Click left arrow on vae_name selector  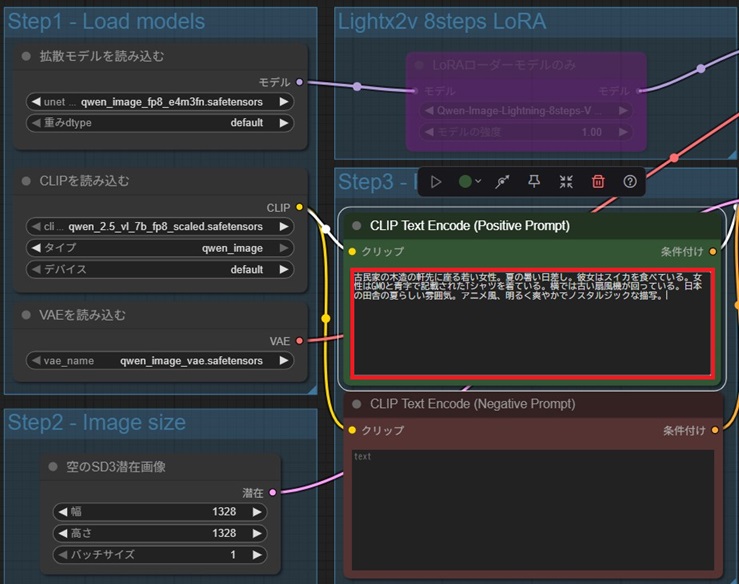tap(36, 360)
